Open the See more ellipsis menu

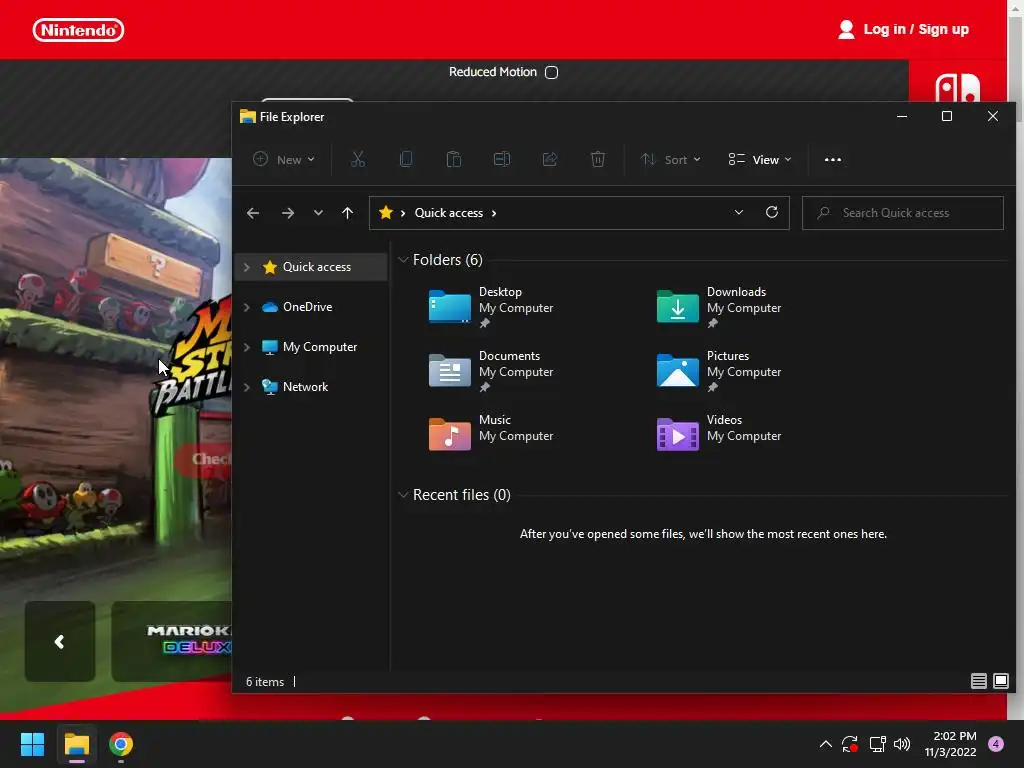[x=833, y=159]
